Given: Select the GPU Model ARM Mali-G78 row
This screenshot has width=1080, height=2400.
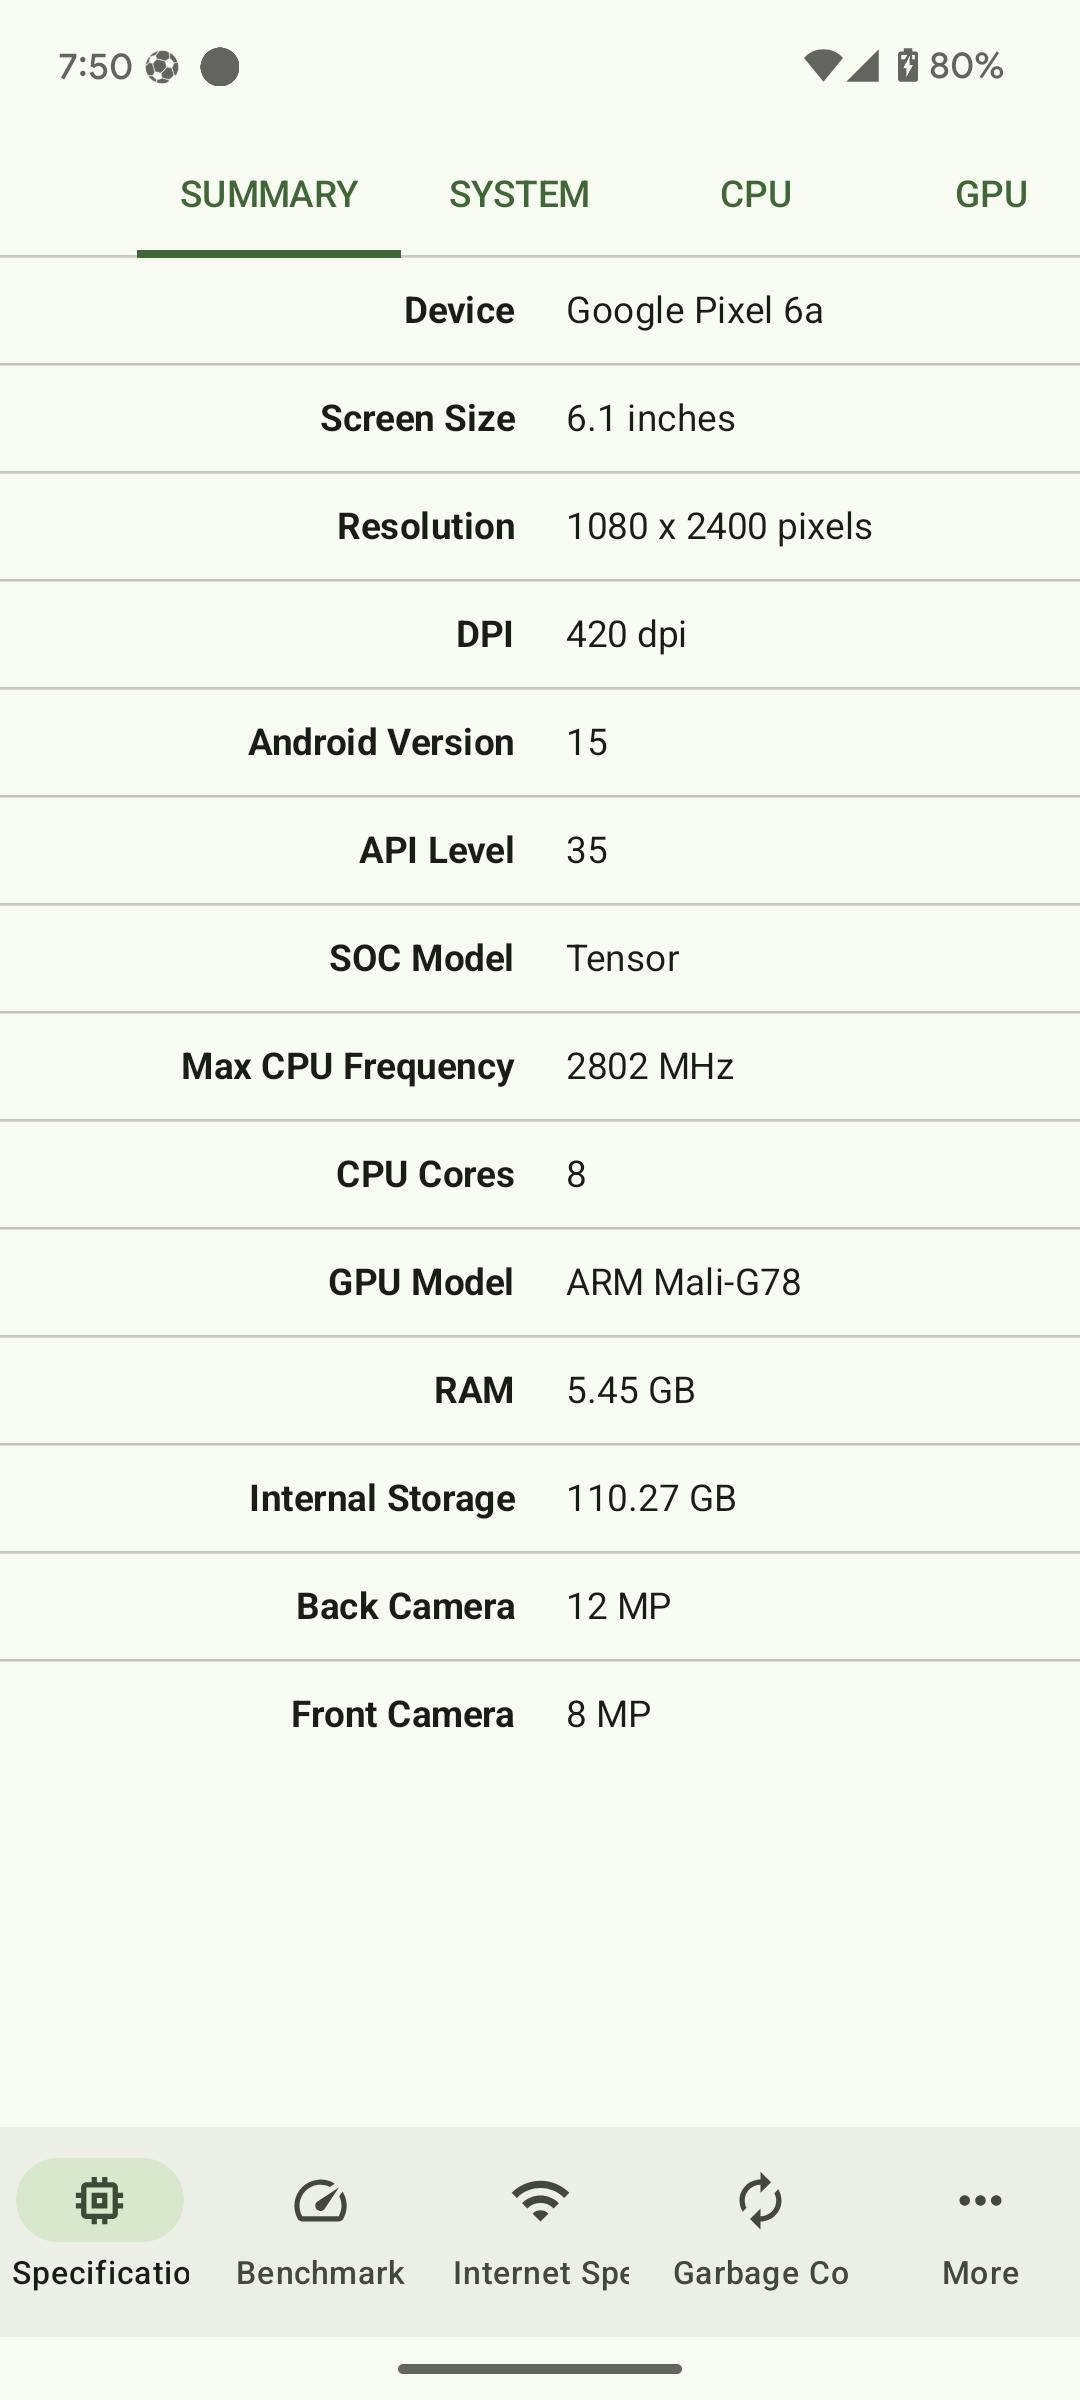Looking at the screenshot, I should (x=540, y=1282).
